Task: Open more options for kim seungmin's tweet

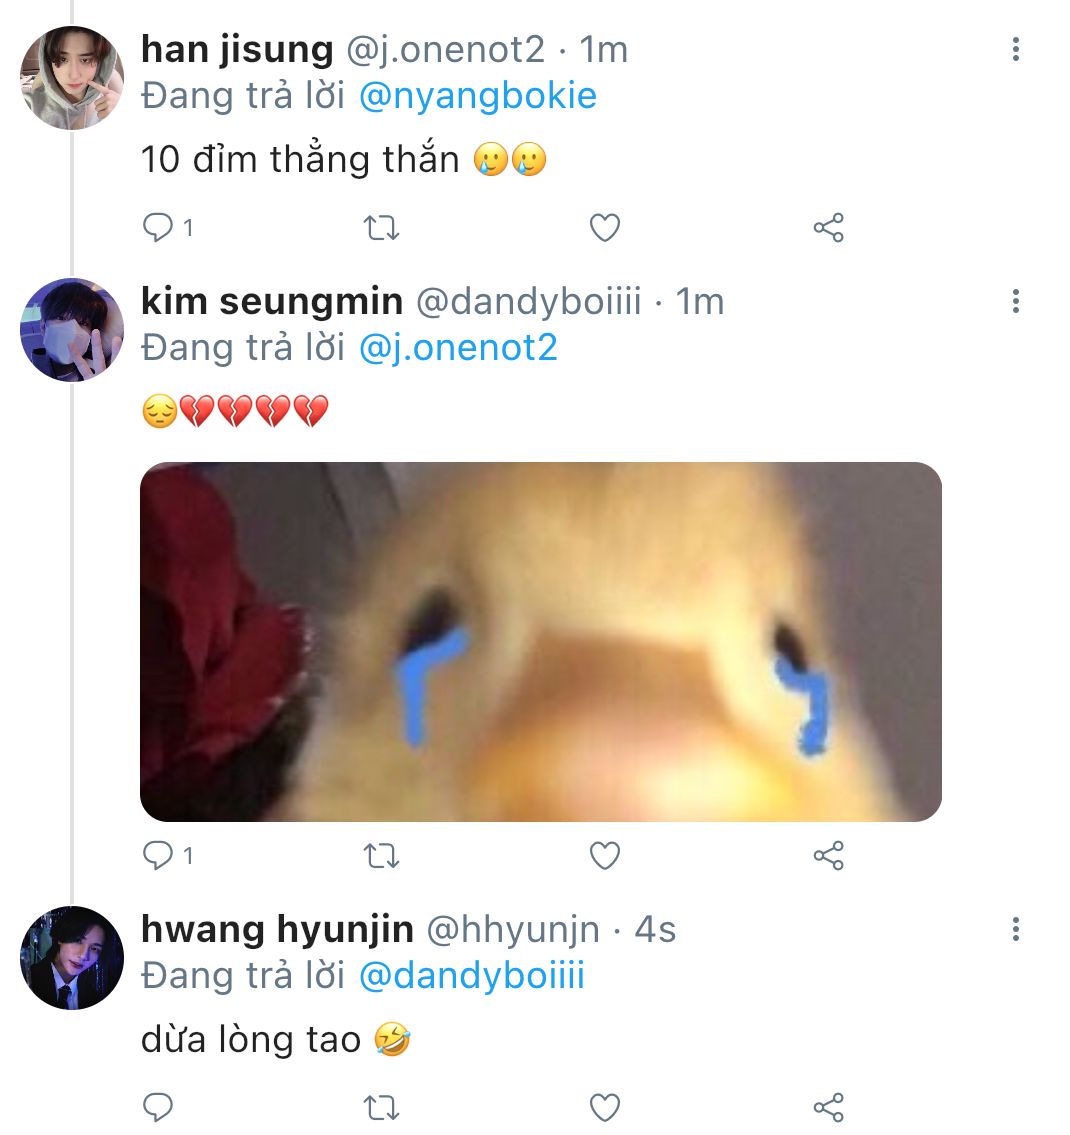Action: click(x=1016, y=301)
